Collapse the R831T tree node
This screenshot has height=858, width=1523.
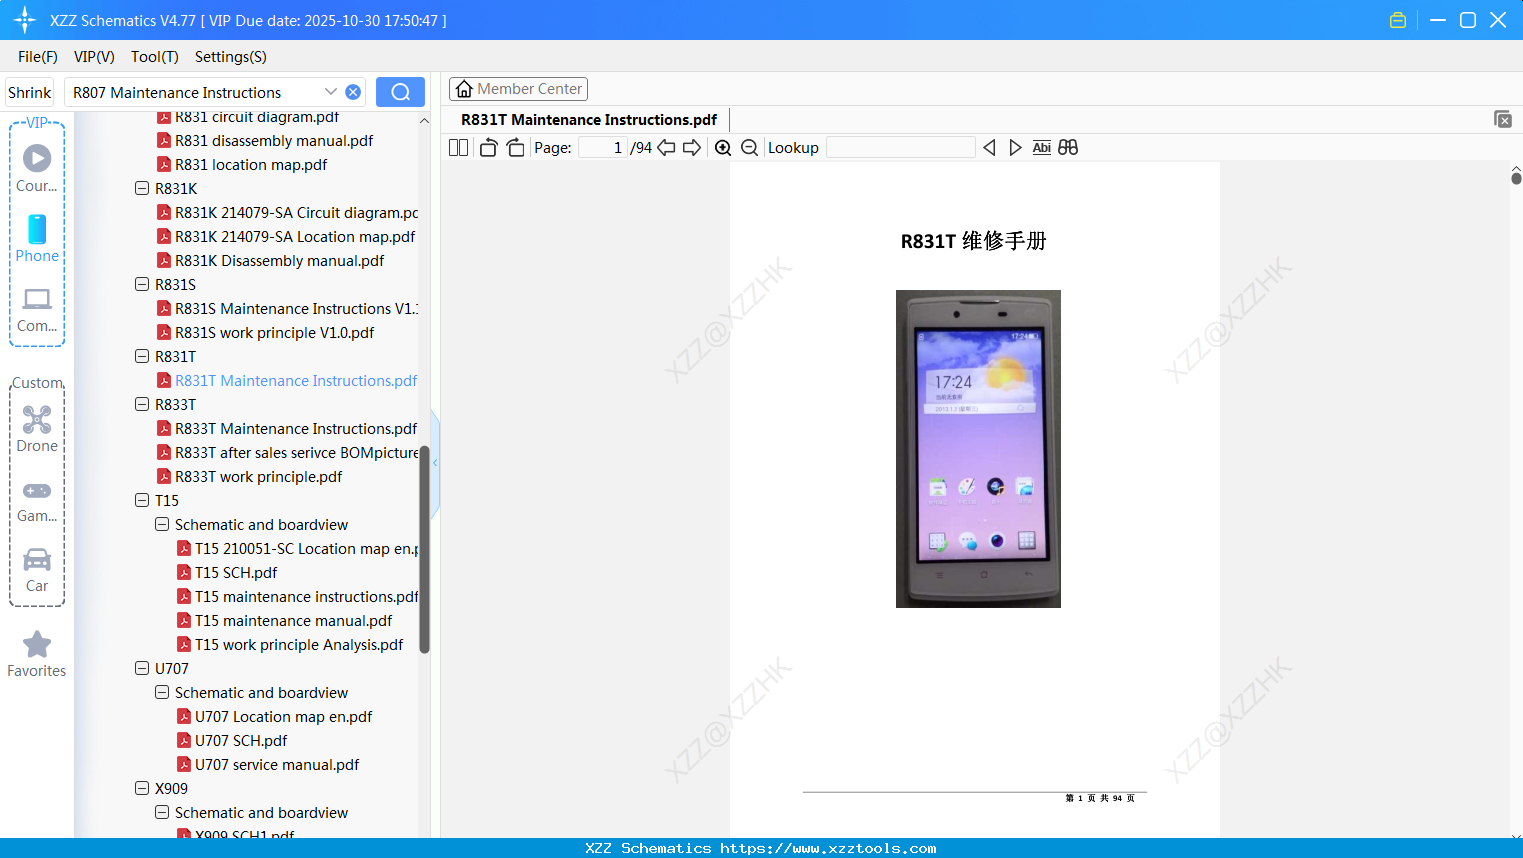click(x=141, y=356)
